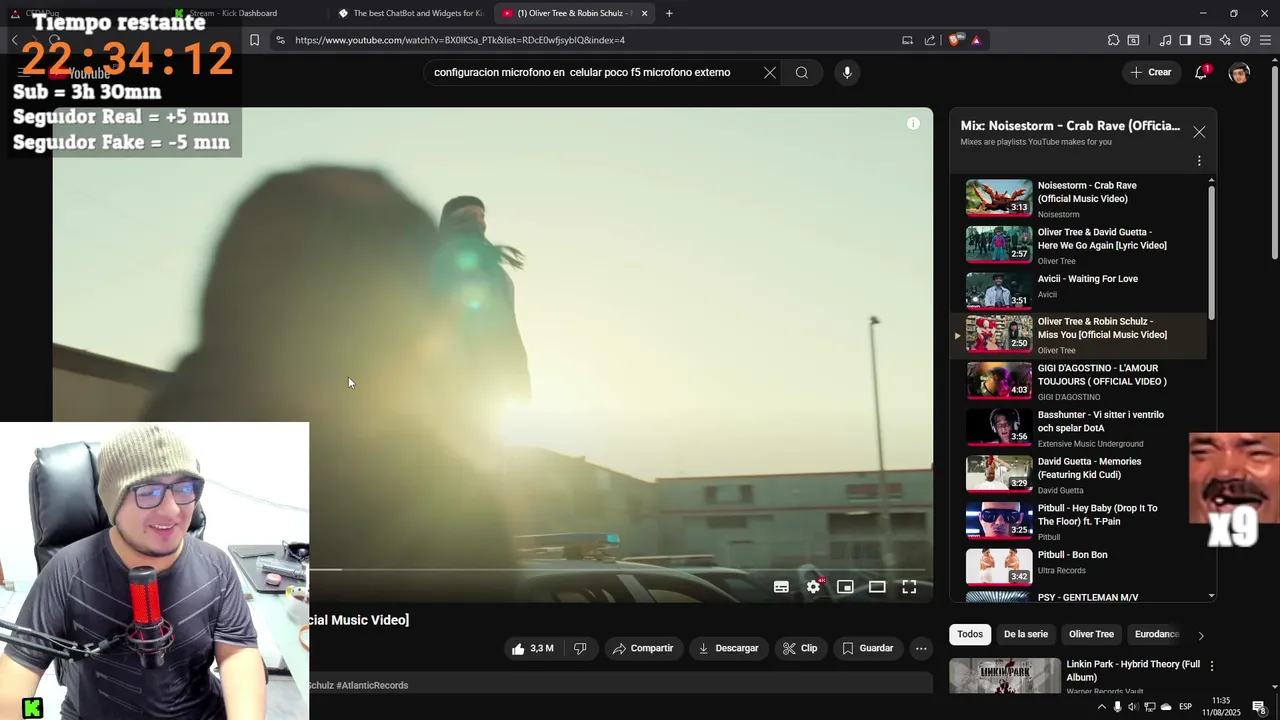Close the Mix playlist panel

(x=1199, y=132)
